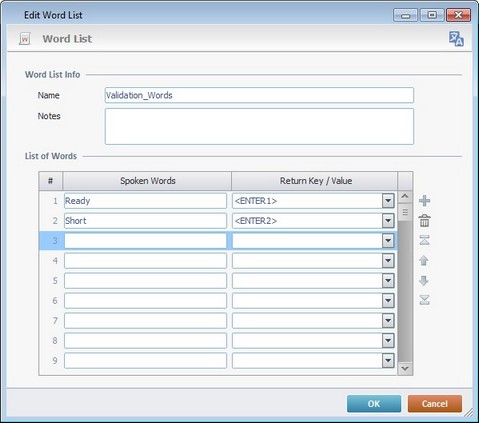Image resolution: width=479 pixels, height=423 pixels.
Task: Click the scrollbar down arrow in word list
Action: click(x=405, y=368)
